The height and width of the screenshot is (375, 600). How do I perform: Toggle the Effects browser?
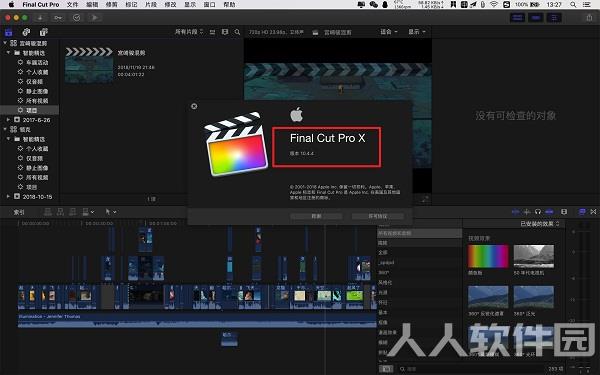tap(582, 212)
